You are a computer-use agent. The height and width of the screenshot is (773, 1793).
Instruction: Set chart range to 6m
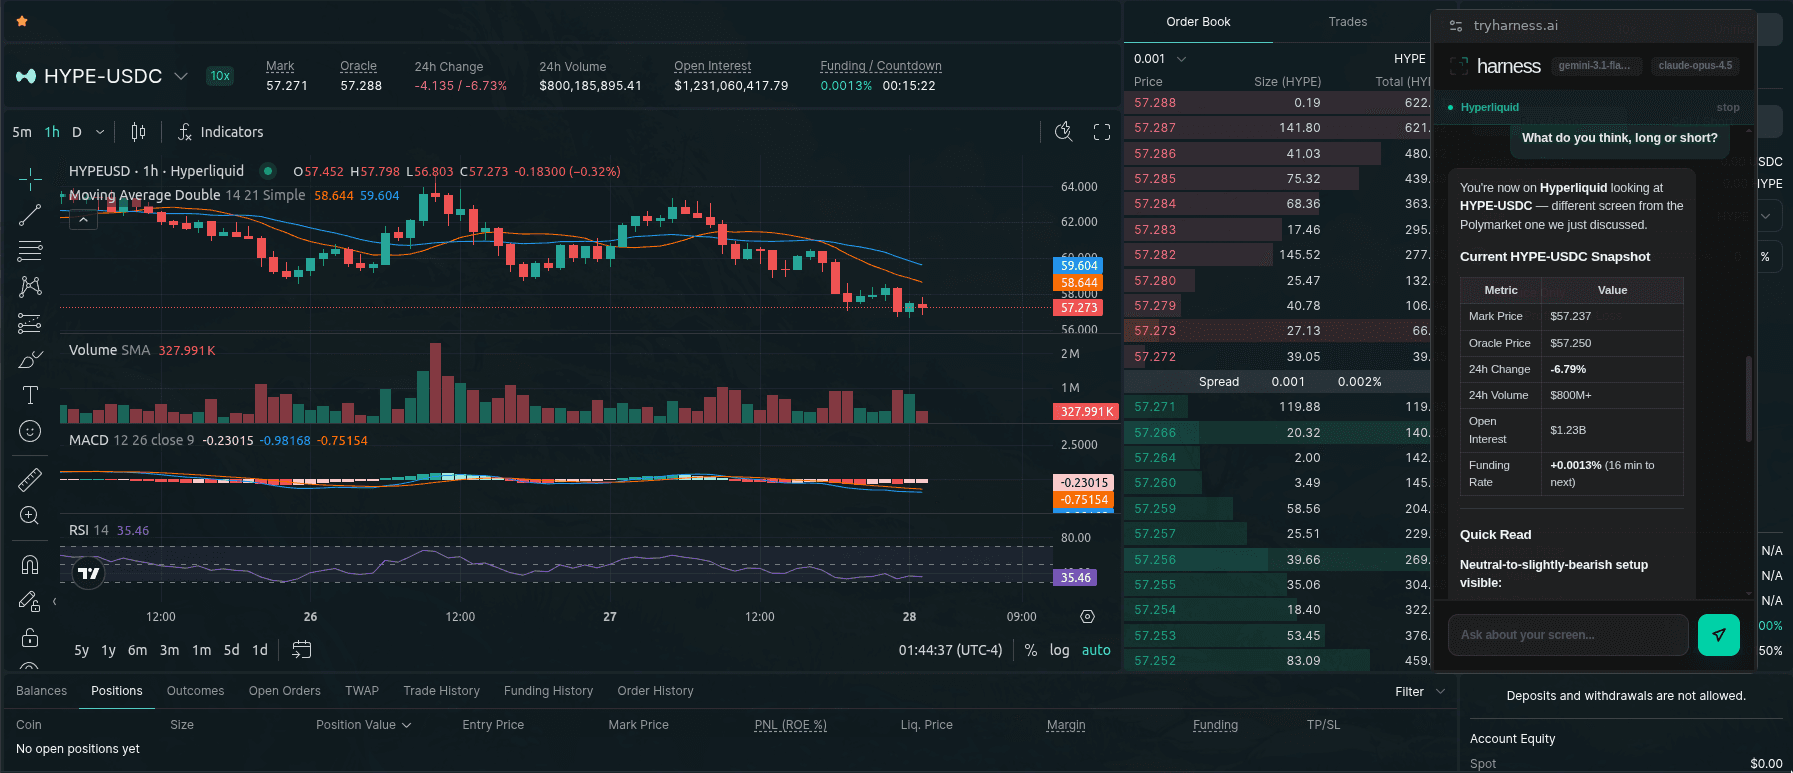click(137, 650)
